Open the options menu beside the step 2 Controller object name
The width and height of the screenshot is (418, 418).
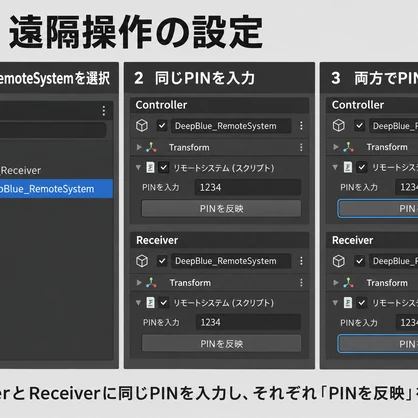(301, 126)
